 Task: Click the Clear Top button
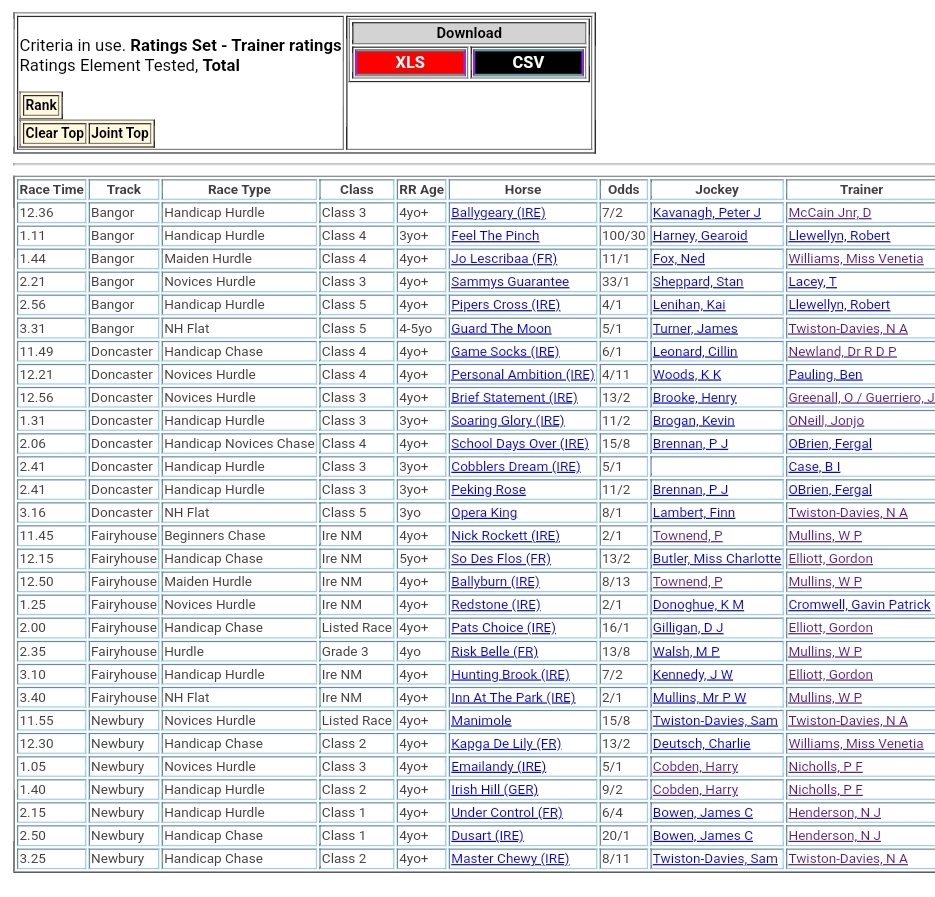pyautogui.click(x=54, y=133)
